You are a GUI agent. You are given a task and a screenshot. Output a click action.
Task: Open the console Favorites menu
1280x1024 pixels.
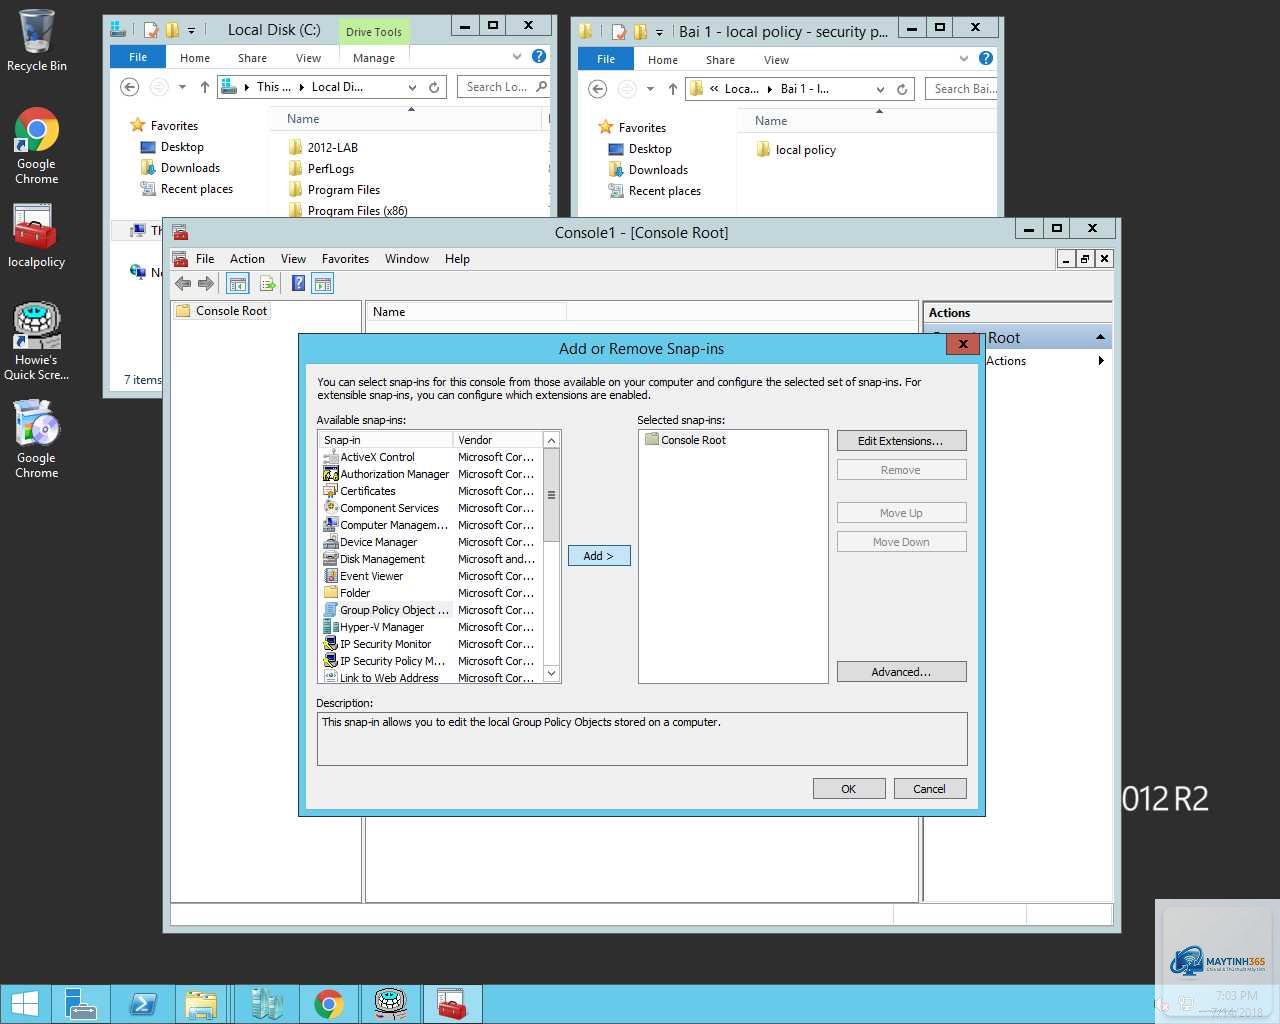click(345, 259)
